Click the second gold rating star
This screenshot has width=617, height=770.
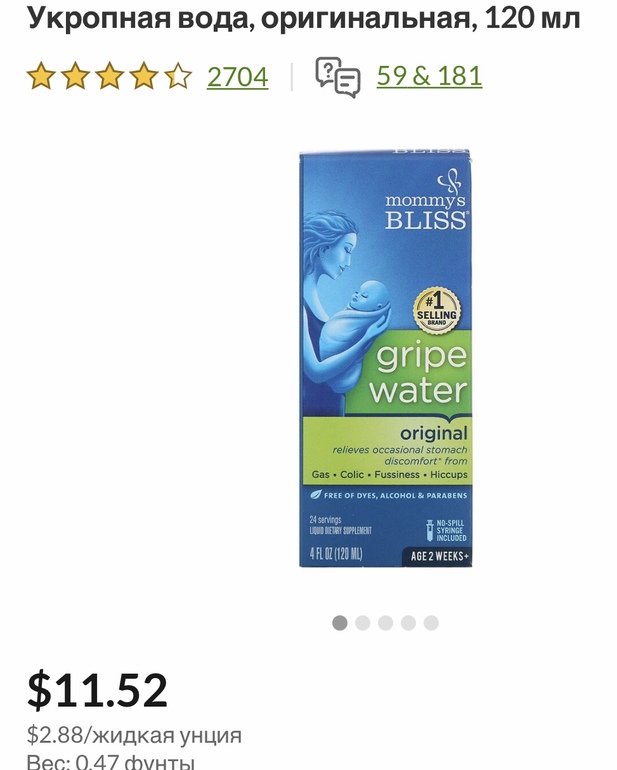click(75, 76)
